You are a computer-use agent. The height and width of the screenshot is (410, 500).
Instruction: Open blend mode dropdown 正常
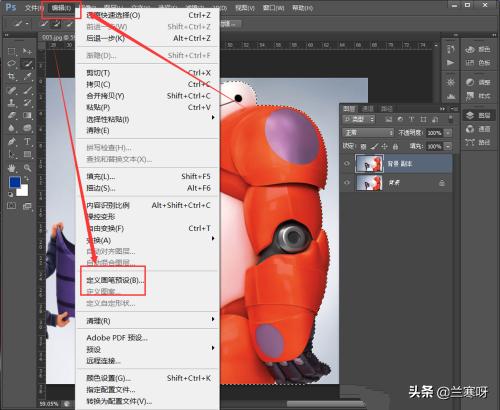pyautogui.click(x=368, y=133)
